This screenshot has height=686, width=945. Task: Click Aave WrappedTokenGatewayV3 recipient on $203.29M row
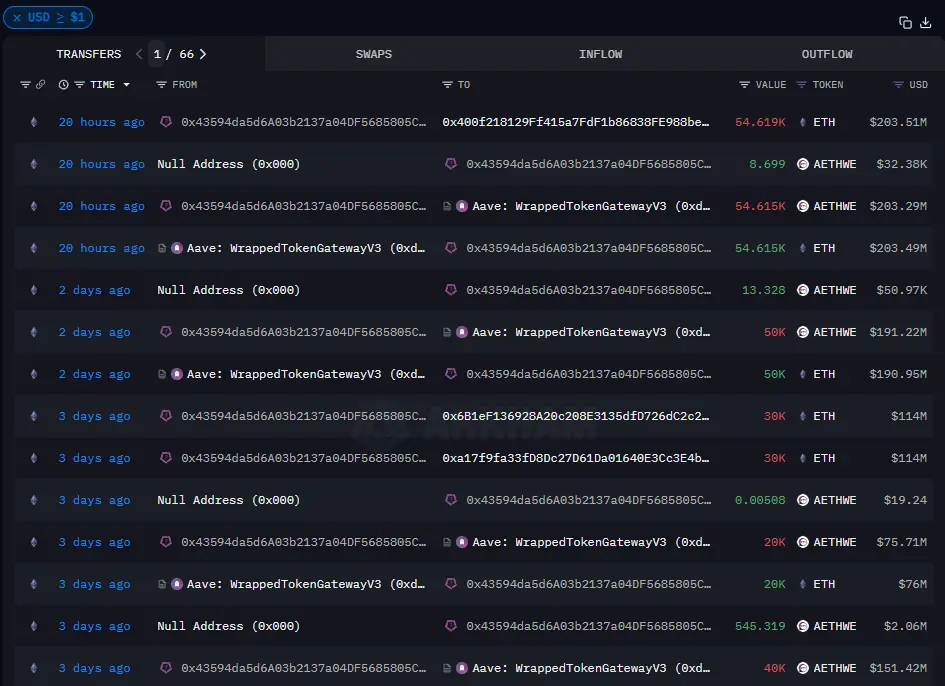(x=591, y=206)
